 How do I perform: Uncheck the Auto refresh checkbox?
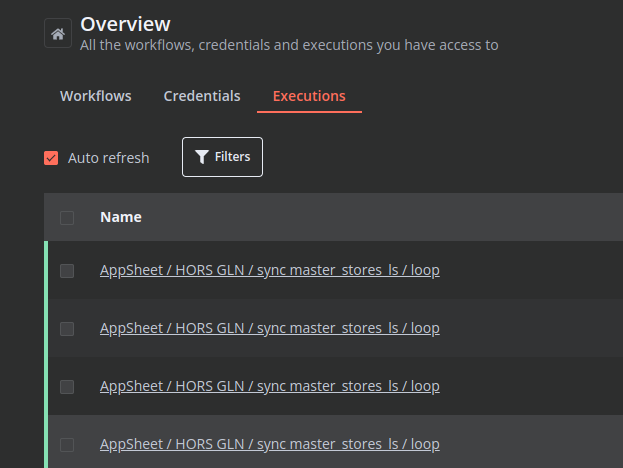pyautogui.click(x=51, y=158)
